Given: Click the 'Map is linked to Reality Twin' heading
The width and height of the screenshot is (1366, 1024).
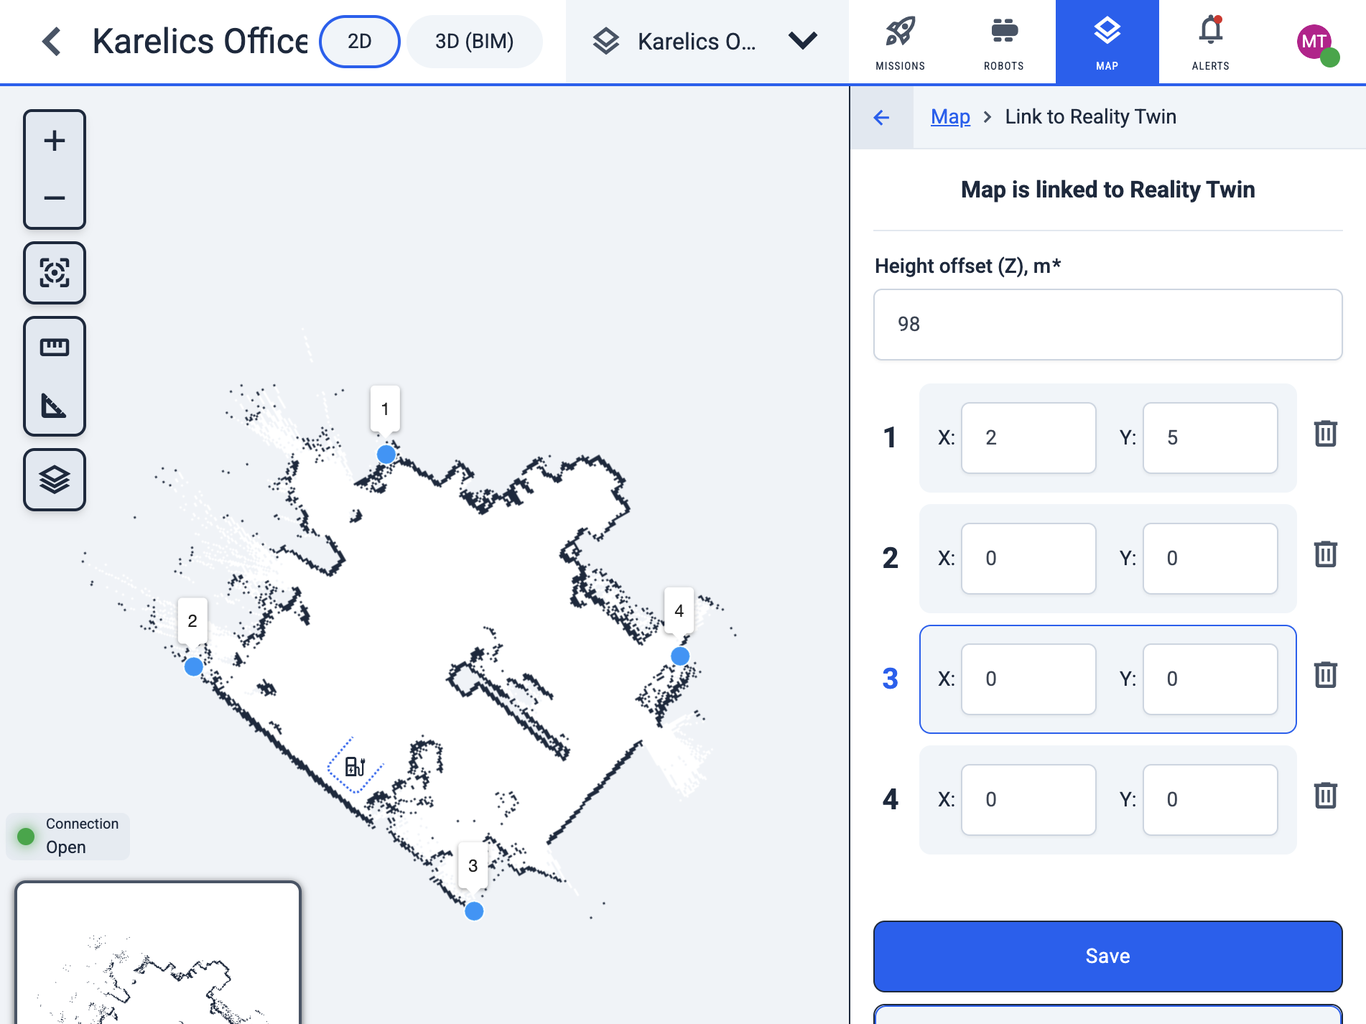Looking at the screenshot, I should tap(1108, 190).
